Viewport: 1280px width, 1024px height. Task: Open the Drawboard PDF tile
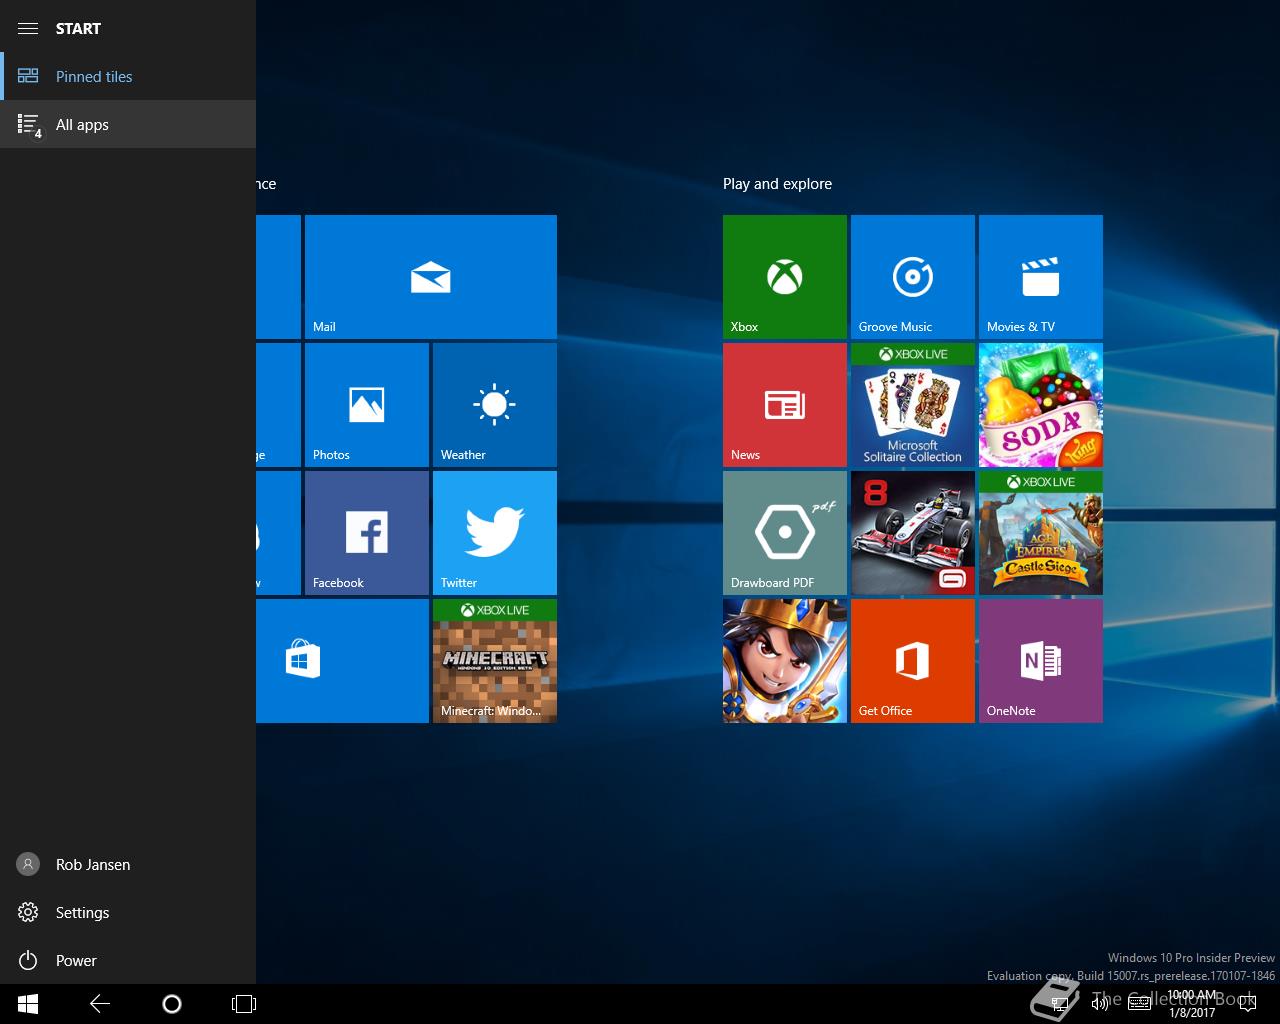[x=784, y=533]
